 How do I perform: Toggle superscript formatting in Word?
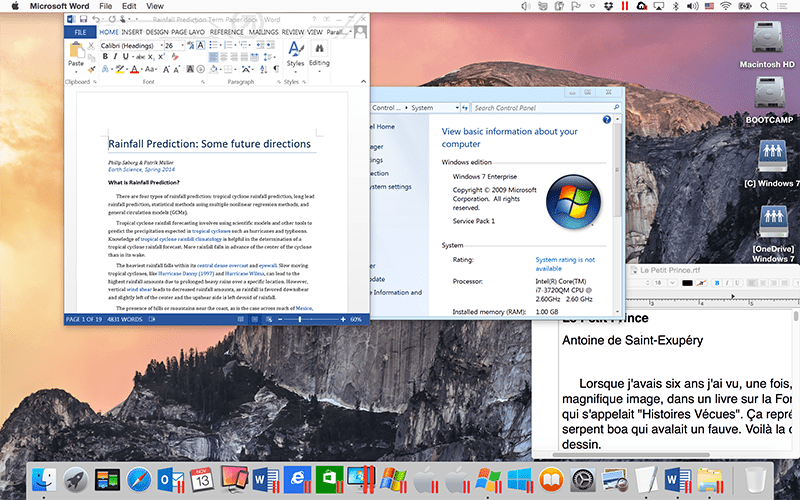(161, 57)
